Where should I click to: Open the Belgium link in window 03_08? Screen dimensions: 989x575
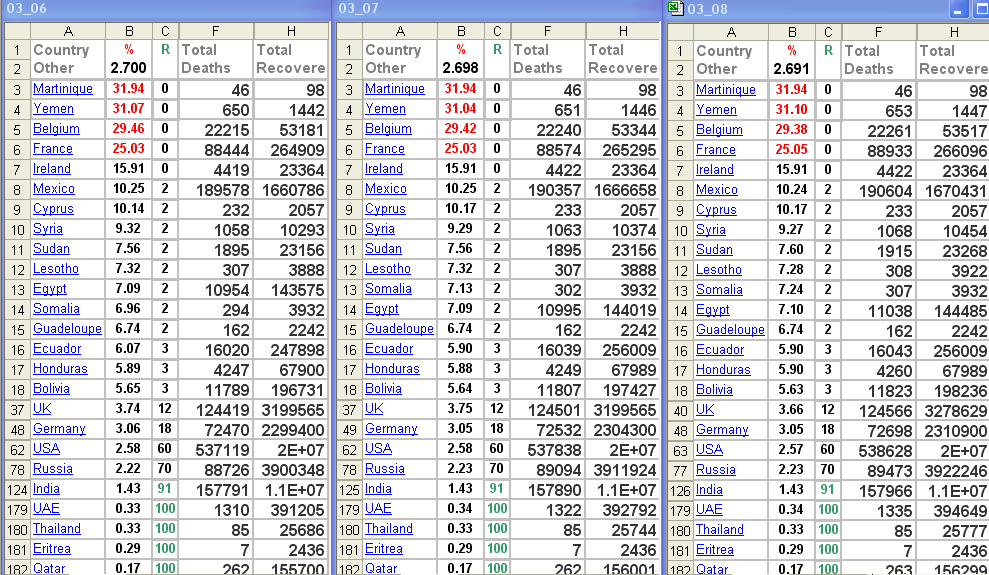719,130
